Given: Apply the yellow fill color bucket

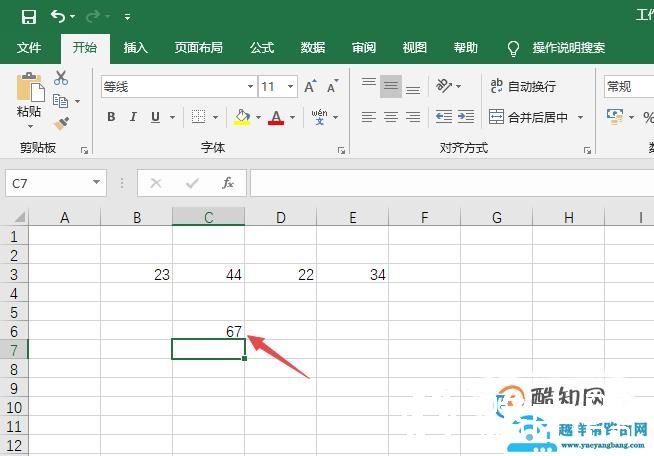Looking at the screenshot, I should click(x=242, y=117).
